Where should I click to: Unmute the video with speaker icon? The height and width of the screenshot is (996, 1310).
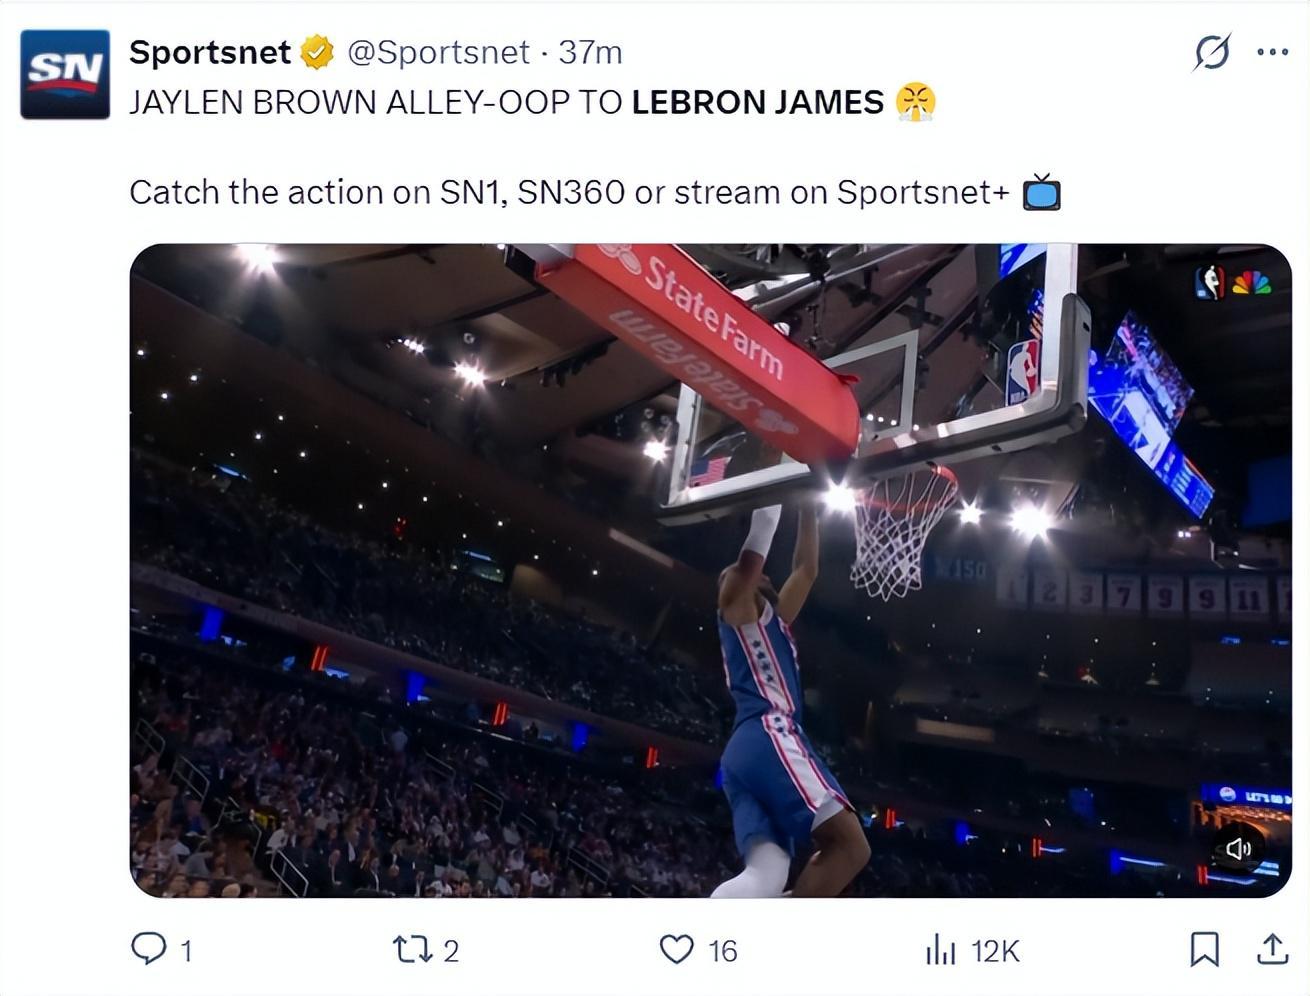pos(1238,849)
